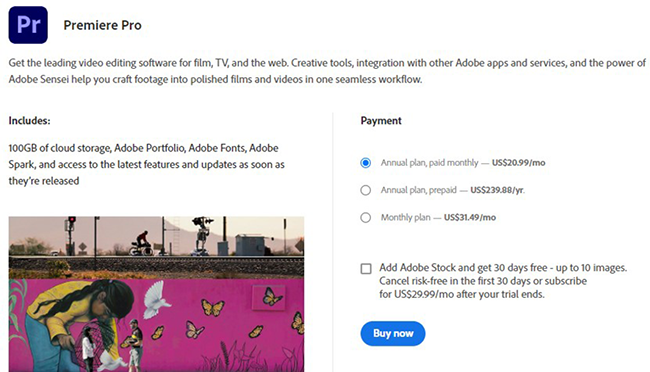Click the 'Annual plan, prepaid' label text
The width and height of the screenshot is (650, 372).
pyautogui.click(x=419, y=190)
